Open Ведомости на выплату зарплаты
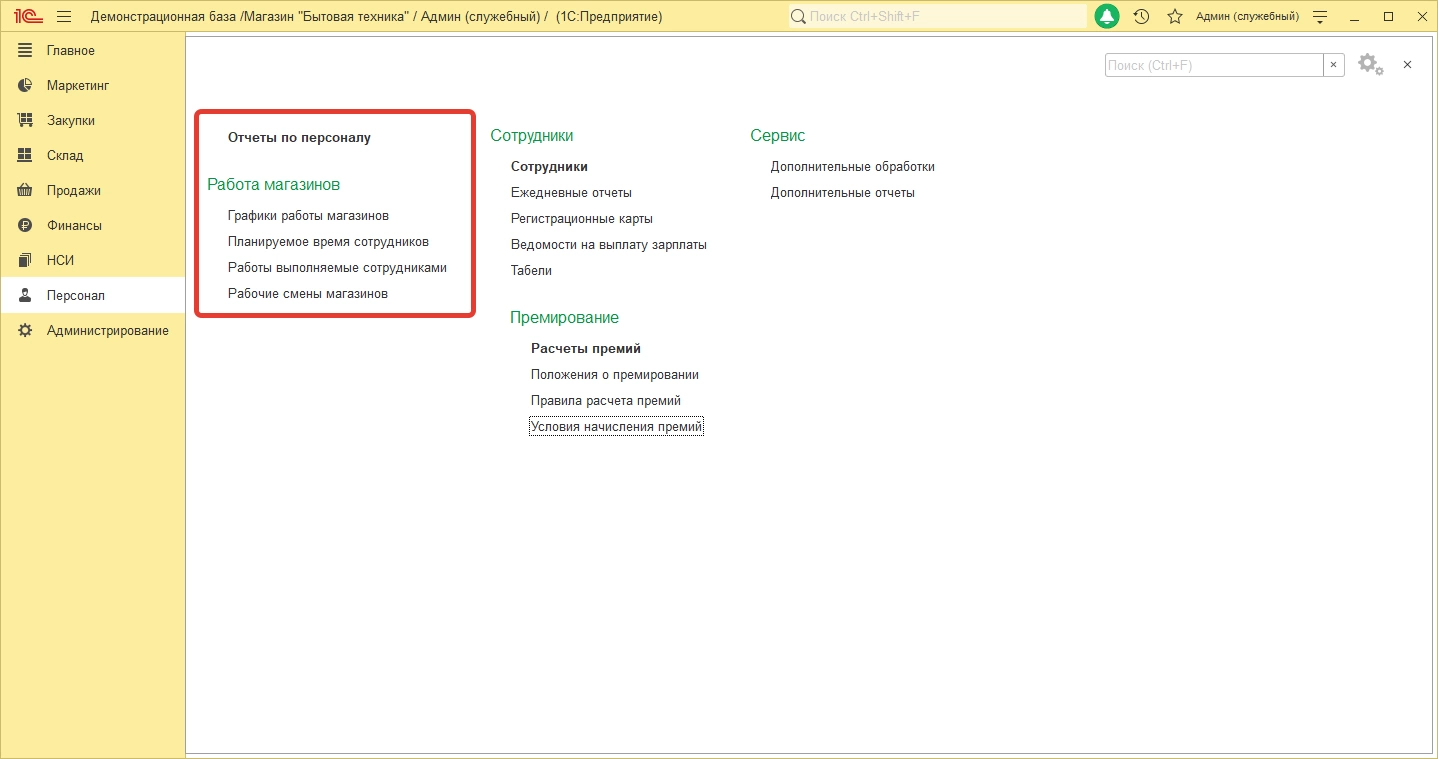 point(609,245)
